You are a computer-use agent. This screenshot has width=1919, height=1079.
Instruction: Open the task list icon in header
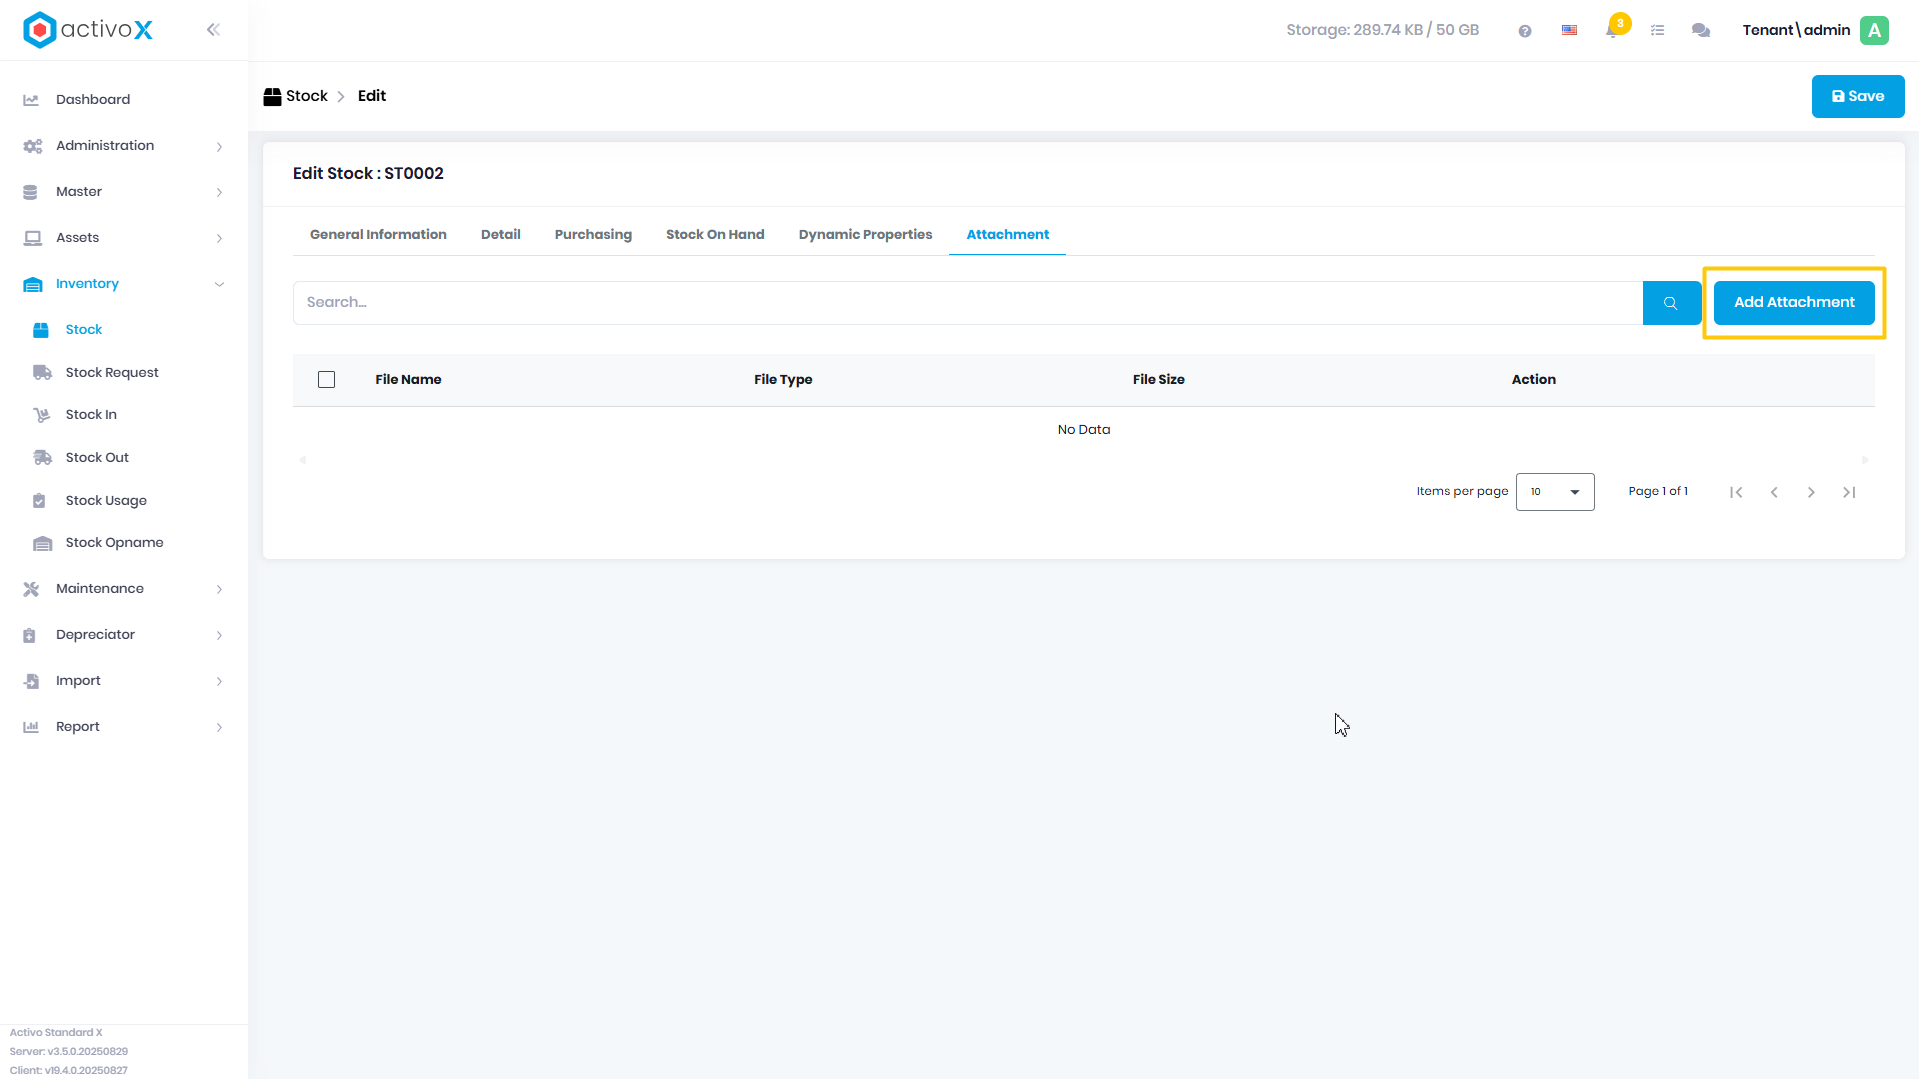pos(1657,31)
